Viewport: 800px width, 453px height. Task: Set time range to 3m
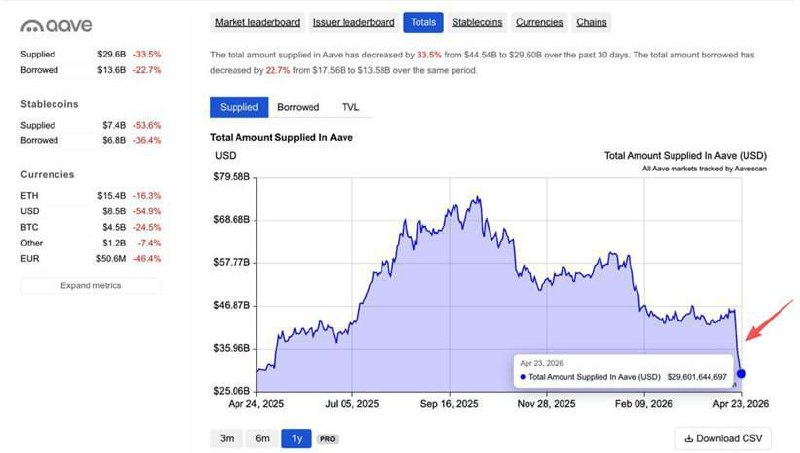227,438
